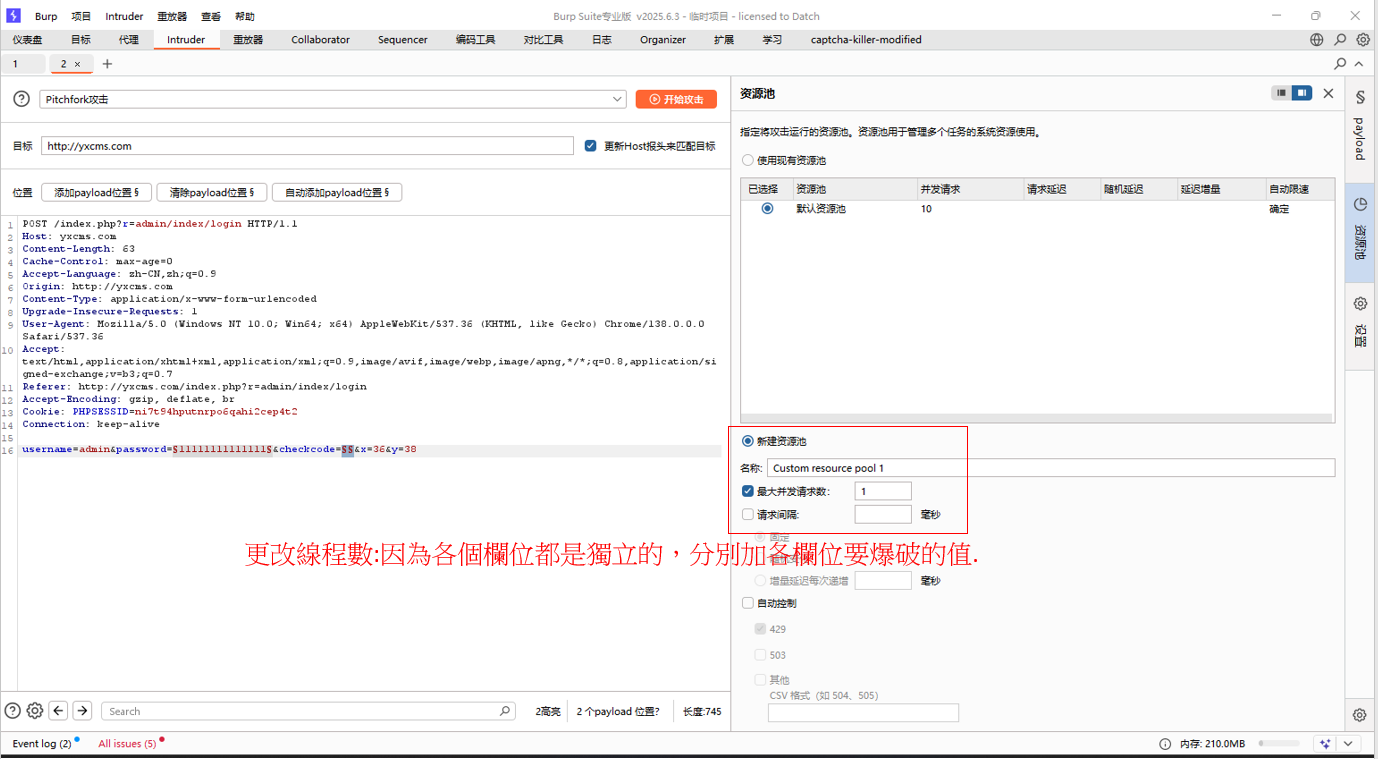Viewport: 1378px width, 759px height.
Task: Switch side panel to left layout icon
Action: 1281,93
